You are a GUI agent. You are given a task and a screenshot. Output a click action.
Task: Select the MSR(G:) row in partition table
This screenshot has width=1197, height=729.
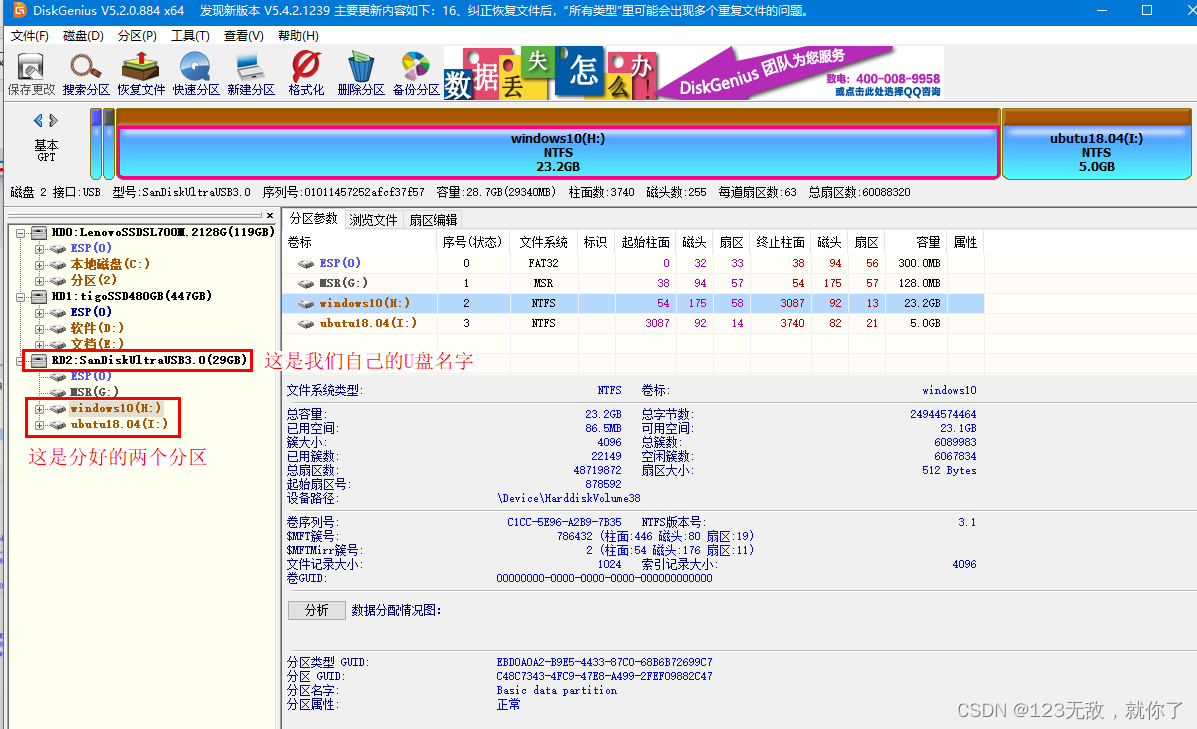[634, 283]
